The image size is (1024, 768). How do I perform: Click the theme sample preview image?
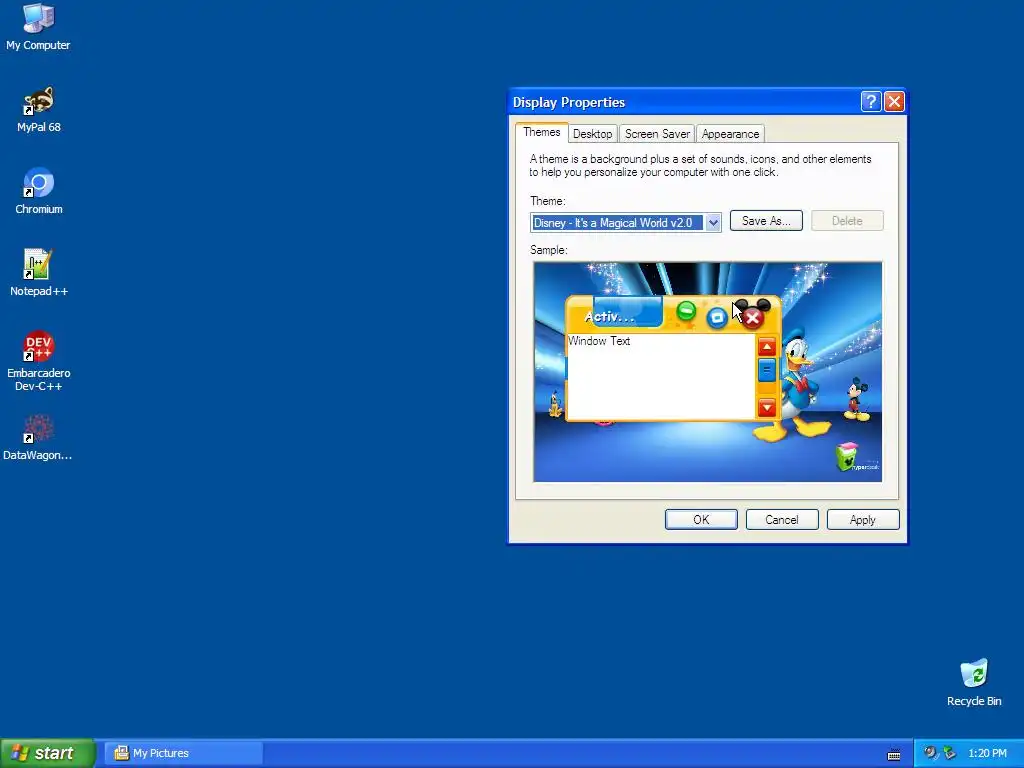click(x=707, y=372)
